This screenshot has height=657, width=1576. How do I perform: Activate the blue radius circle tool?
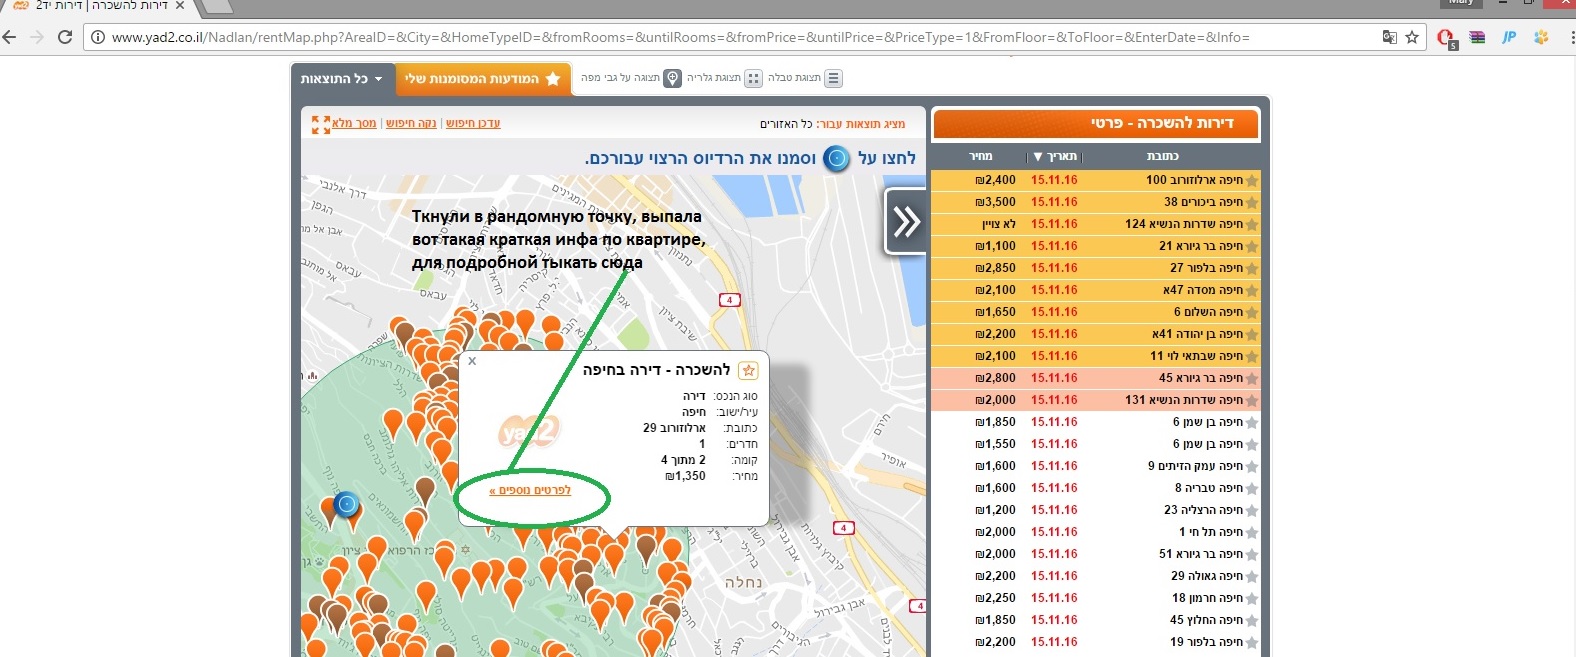coord(836,158)
